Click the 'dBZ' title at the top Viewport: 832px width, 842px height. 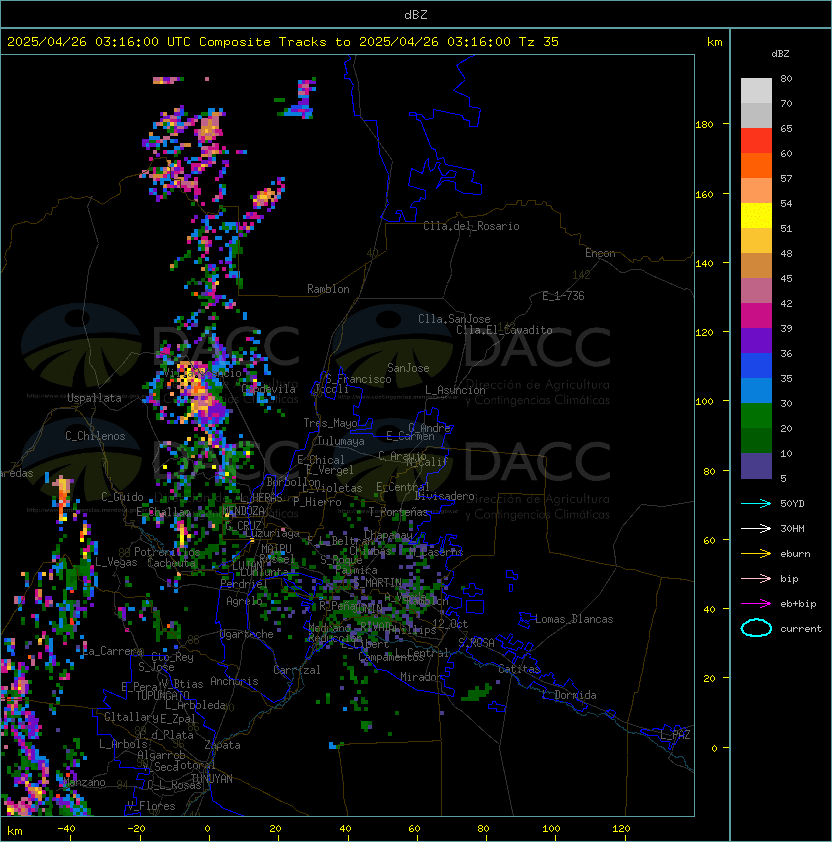pyautogui.click(x=416, y=14)
